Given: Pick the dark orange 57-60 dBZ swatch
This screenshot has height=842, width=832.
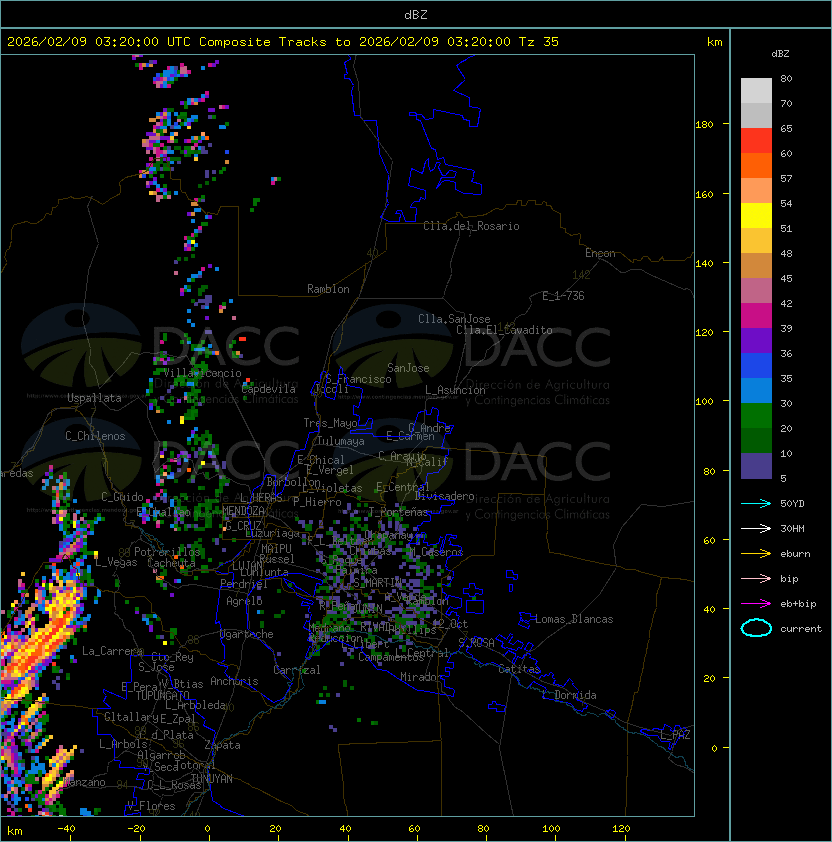Looking at the screenshot, I should pos(756,165).
